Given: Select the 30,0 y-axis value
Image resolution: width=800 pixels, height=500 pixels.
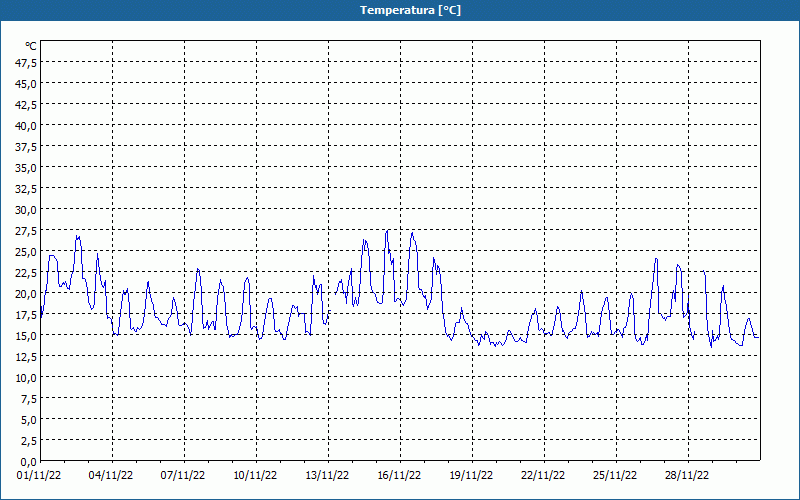Looking at the screenshot, I should coord(26,210).
